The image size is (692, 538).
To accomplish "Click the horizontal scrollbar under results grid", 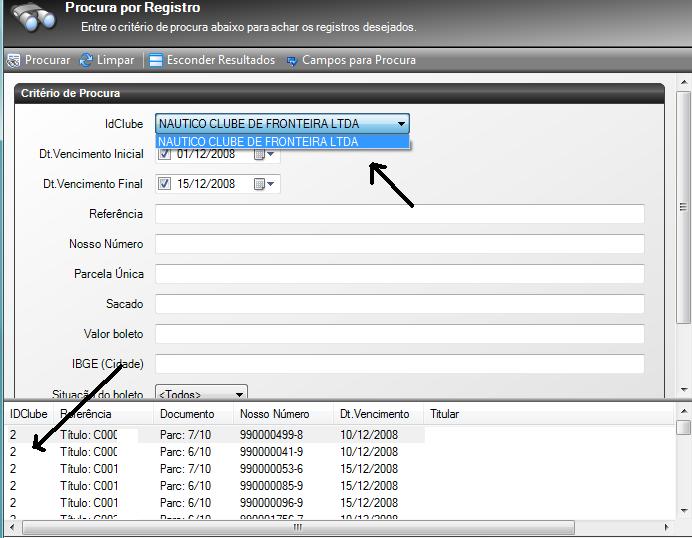I will pyautogui.click(x=340, y=527).
